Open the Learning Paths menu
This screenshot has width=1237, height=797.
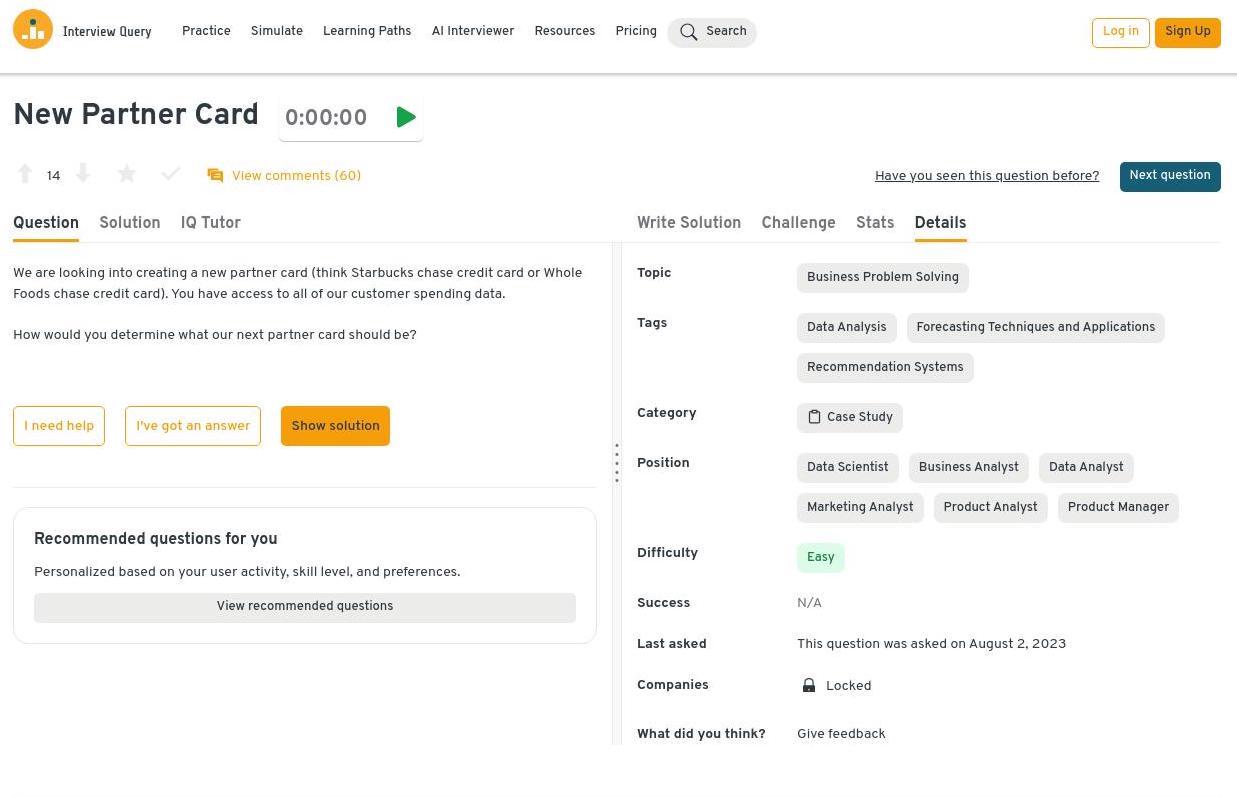tap(367, 31)
